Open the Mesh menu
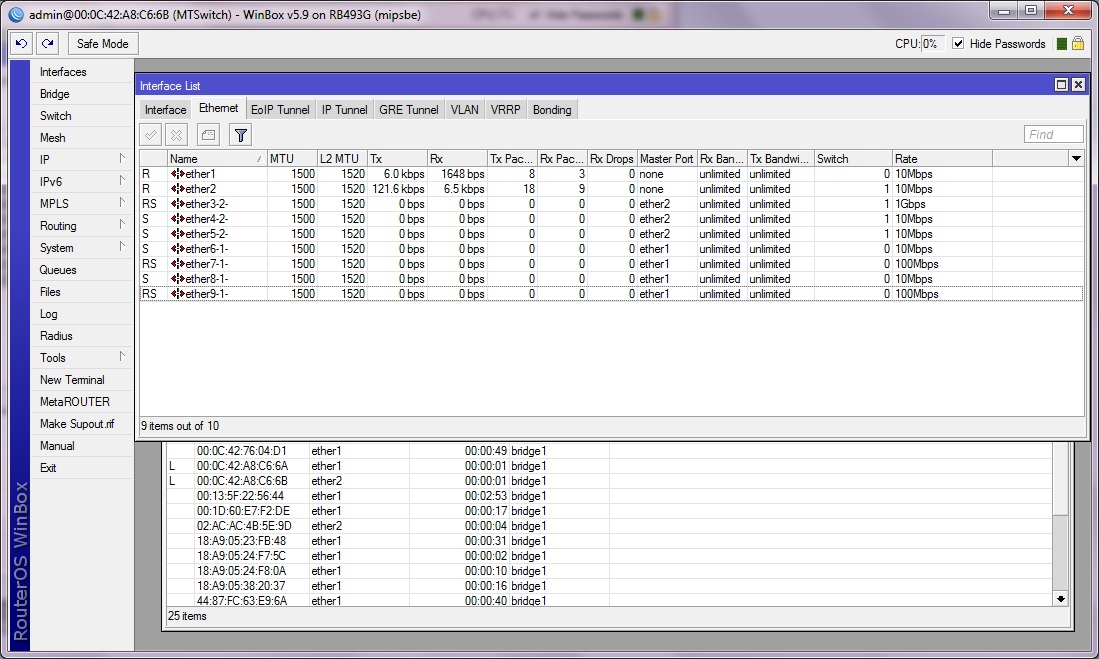Viewport: 1099px width, 659px height. click(81, 137)
